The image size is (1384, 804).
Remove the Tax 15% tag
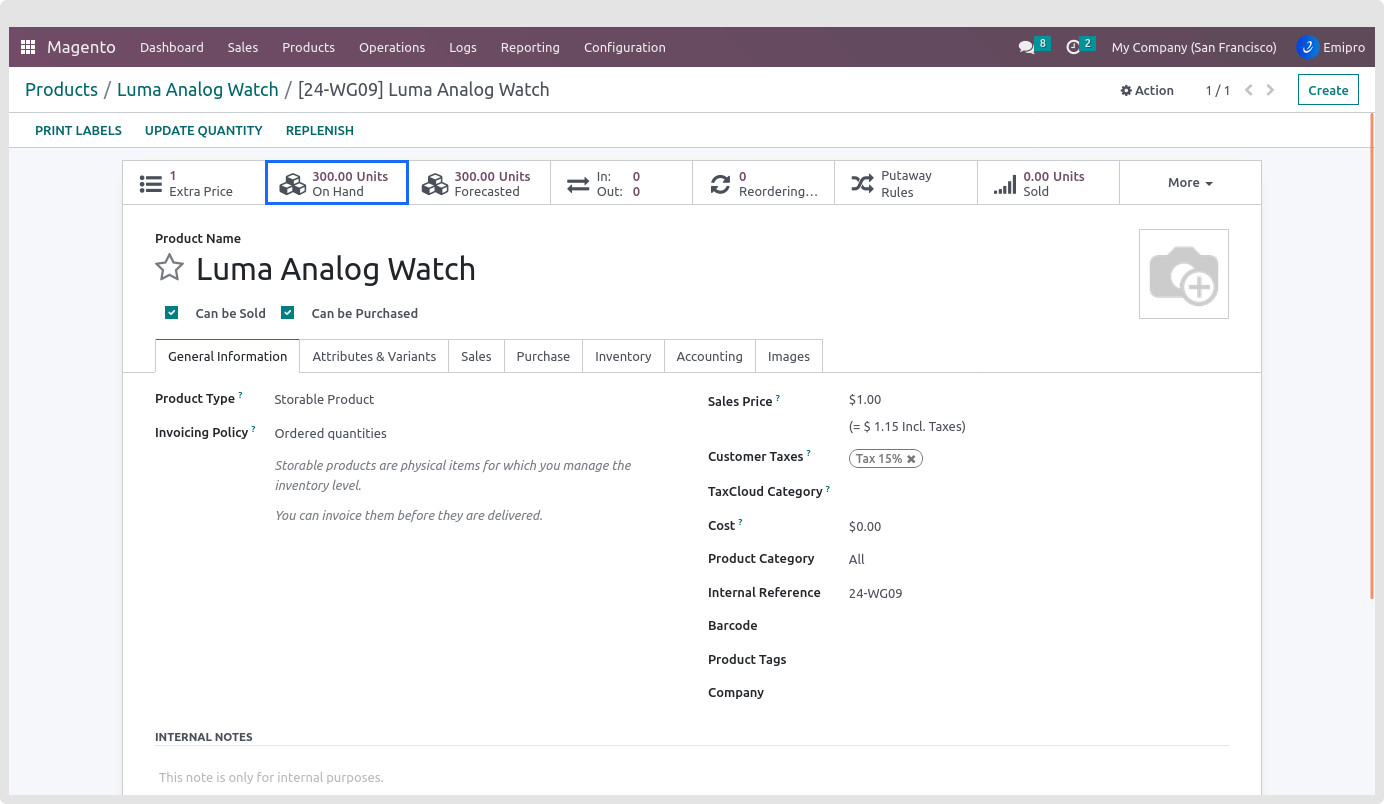click(911, 459)
